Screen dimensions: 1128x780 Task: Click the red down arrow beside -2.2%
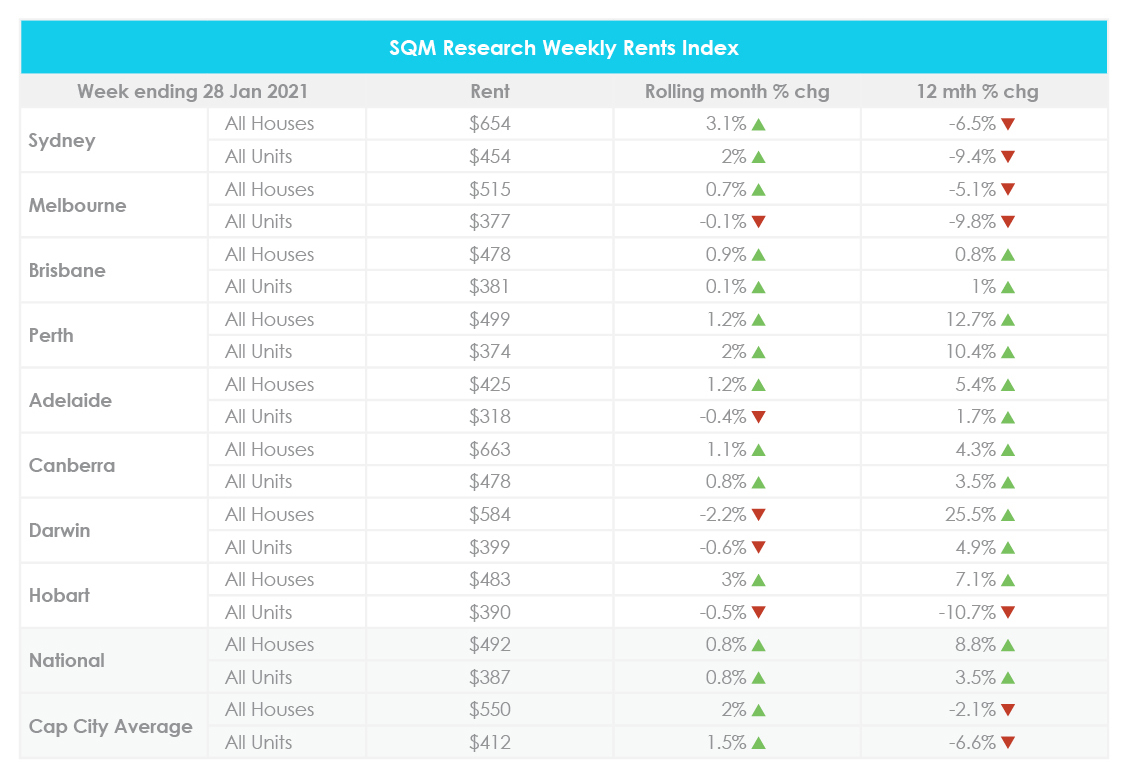pos(758,515)
